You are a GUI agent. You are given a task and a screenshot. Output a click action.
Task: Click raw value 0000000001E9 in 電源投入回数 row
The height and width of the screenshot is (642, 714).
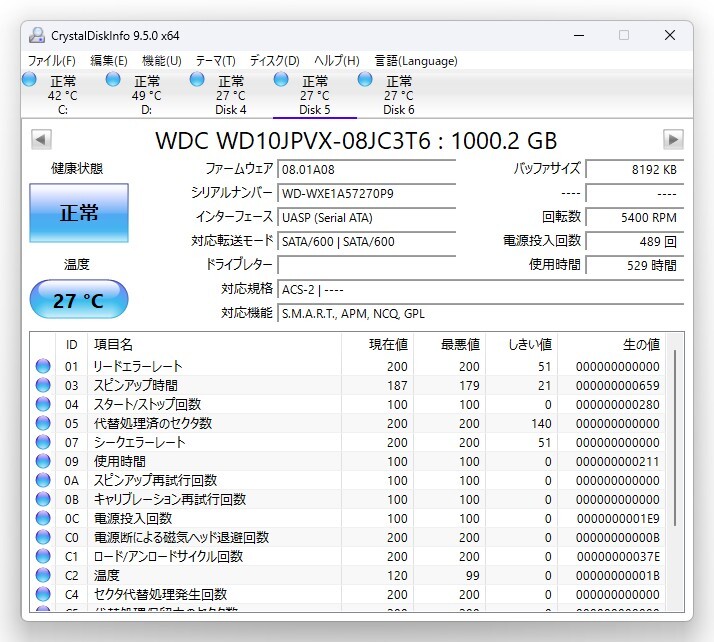click(618, 519)
